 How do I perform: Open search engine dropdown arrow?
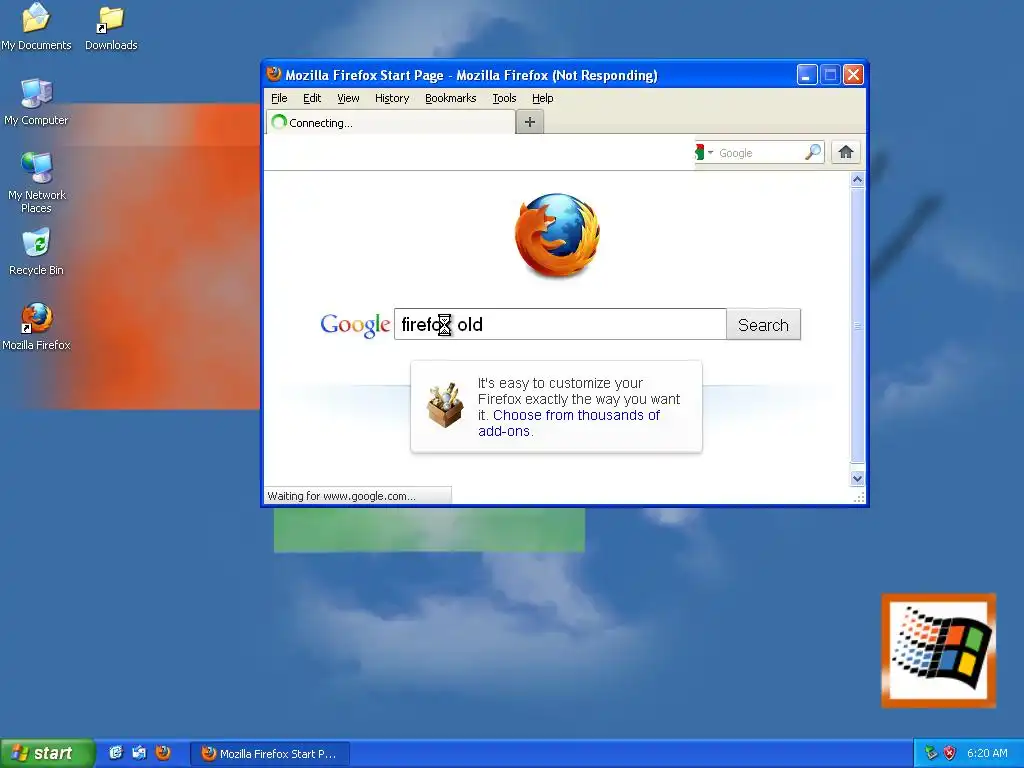(711, 152)
